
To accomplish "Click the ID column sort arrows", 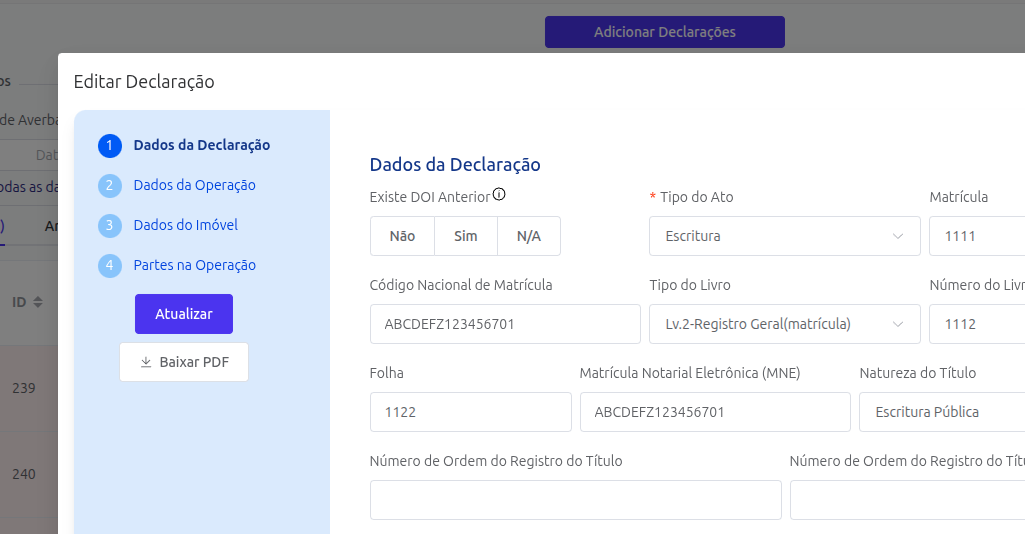I will 38,302.
